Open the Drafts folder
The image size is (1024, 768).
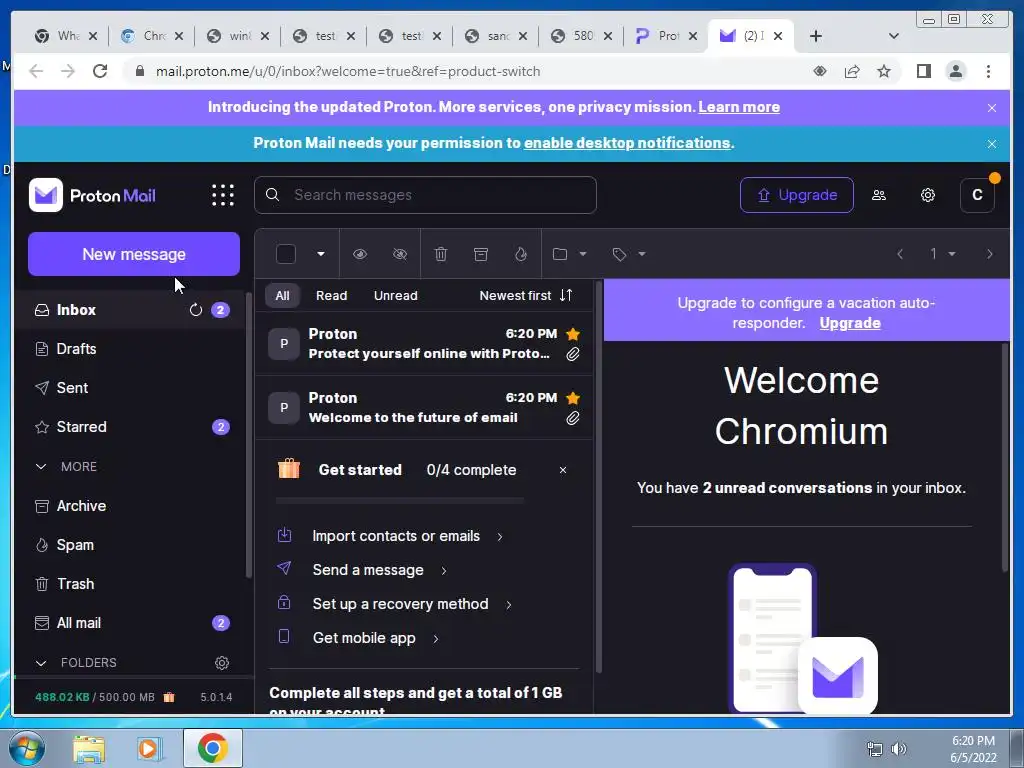[133, 349]
